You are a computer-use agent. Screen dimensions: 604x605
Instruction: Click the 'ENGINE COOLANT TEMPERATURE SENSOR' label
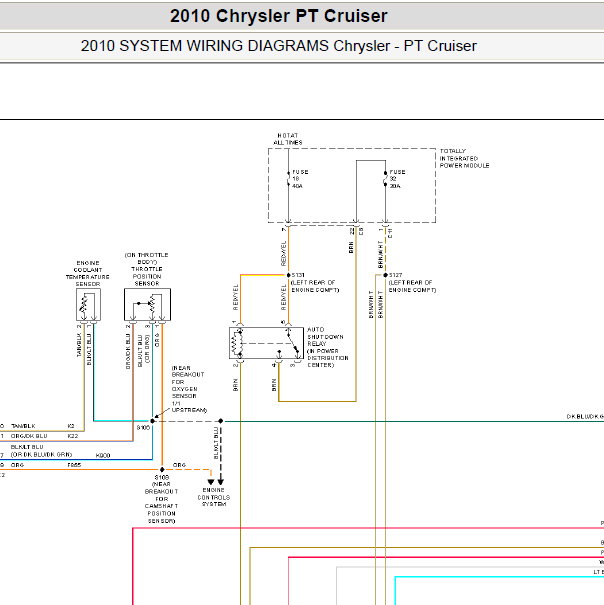(x=88, y=274)
